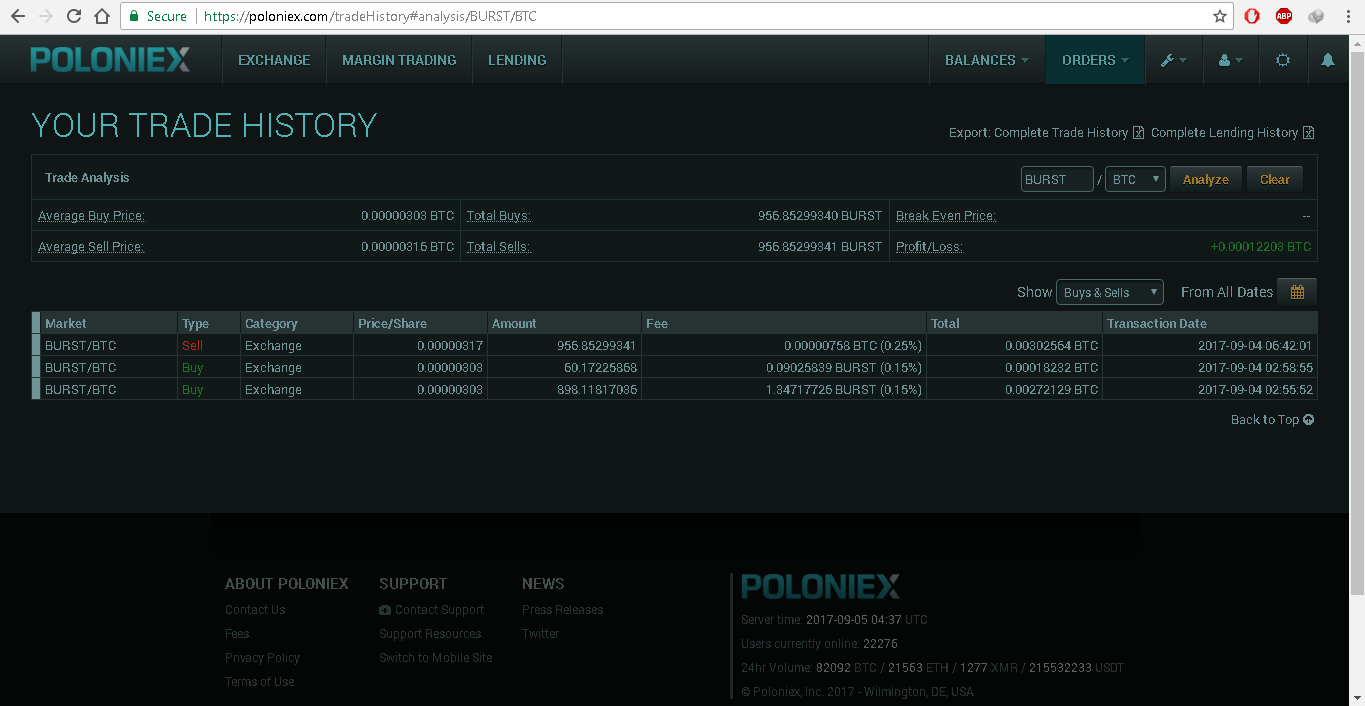1365x706 pixels.
Task: Open the Opera extension icon
Action: pos(1252,16)
